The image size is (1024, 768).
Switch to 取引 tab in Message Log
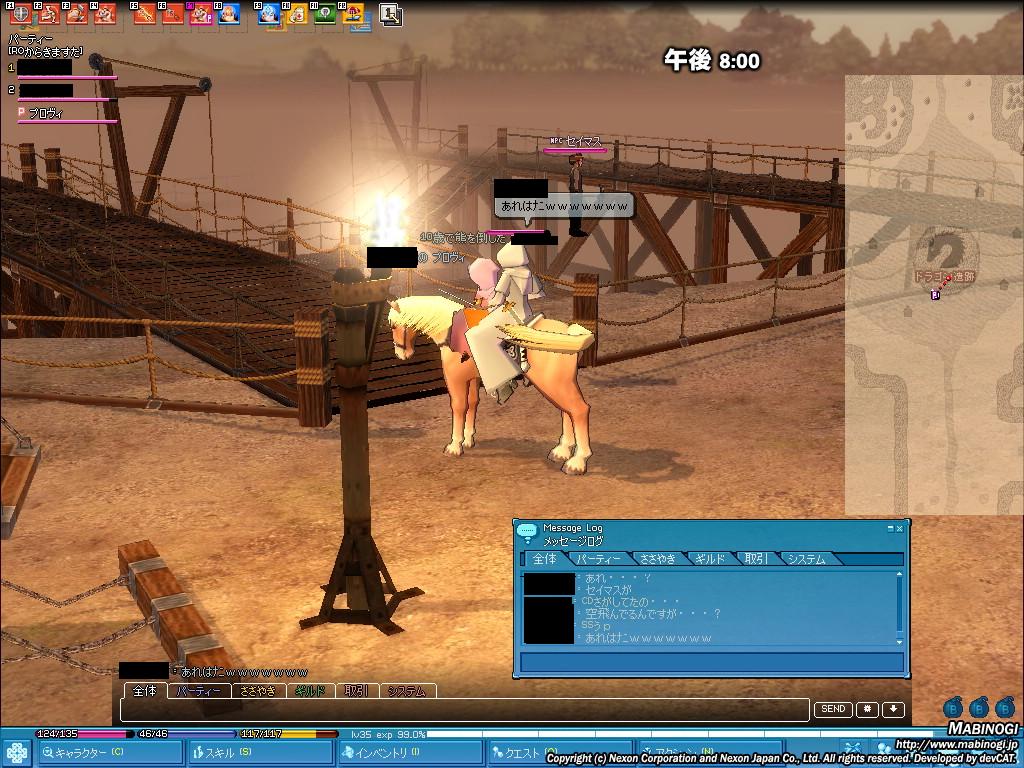click(756, 559)
